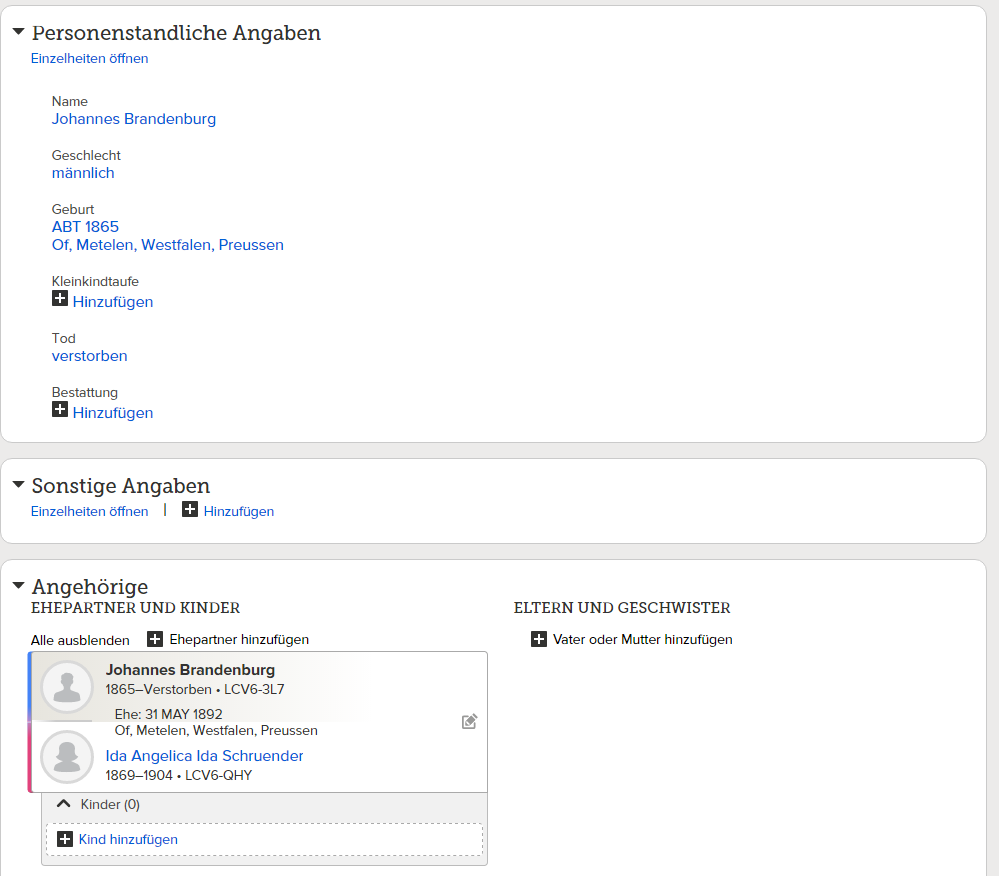This screenshot has height=876, width=999.
Task: Click Ehepartner hinzufügen text
Action: tap(239, 640)
